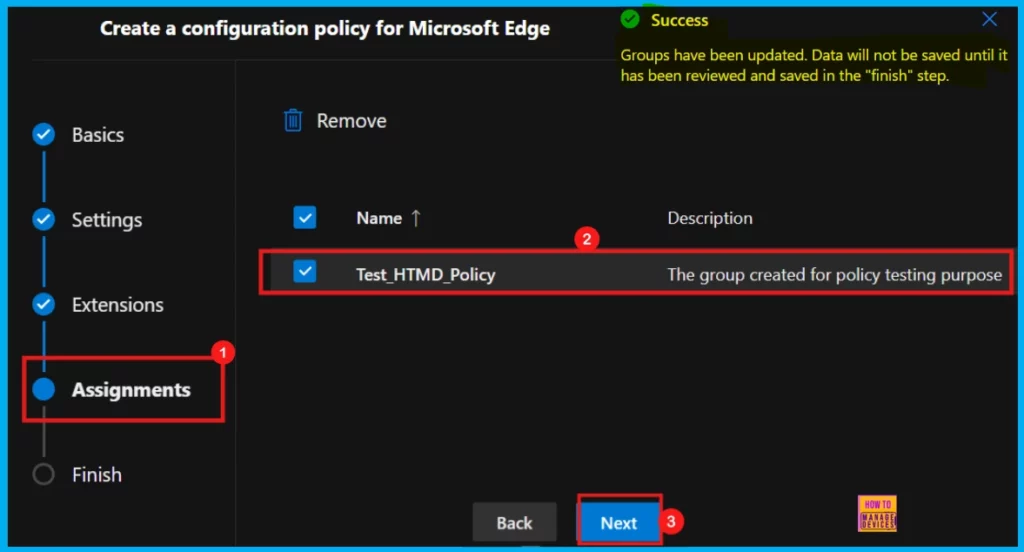Toggle the select-all checkbox beside Name

304,218
